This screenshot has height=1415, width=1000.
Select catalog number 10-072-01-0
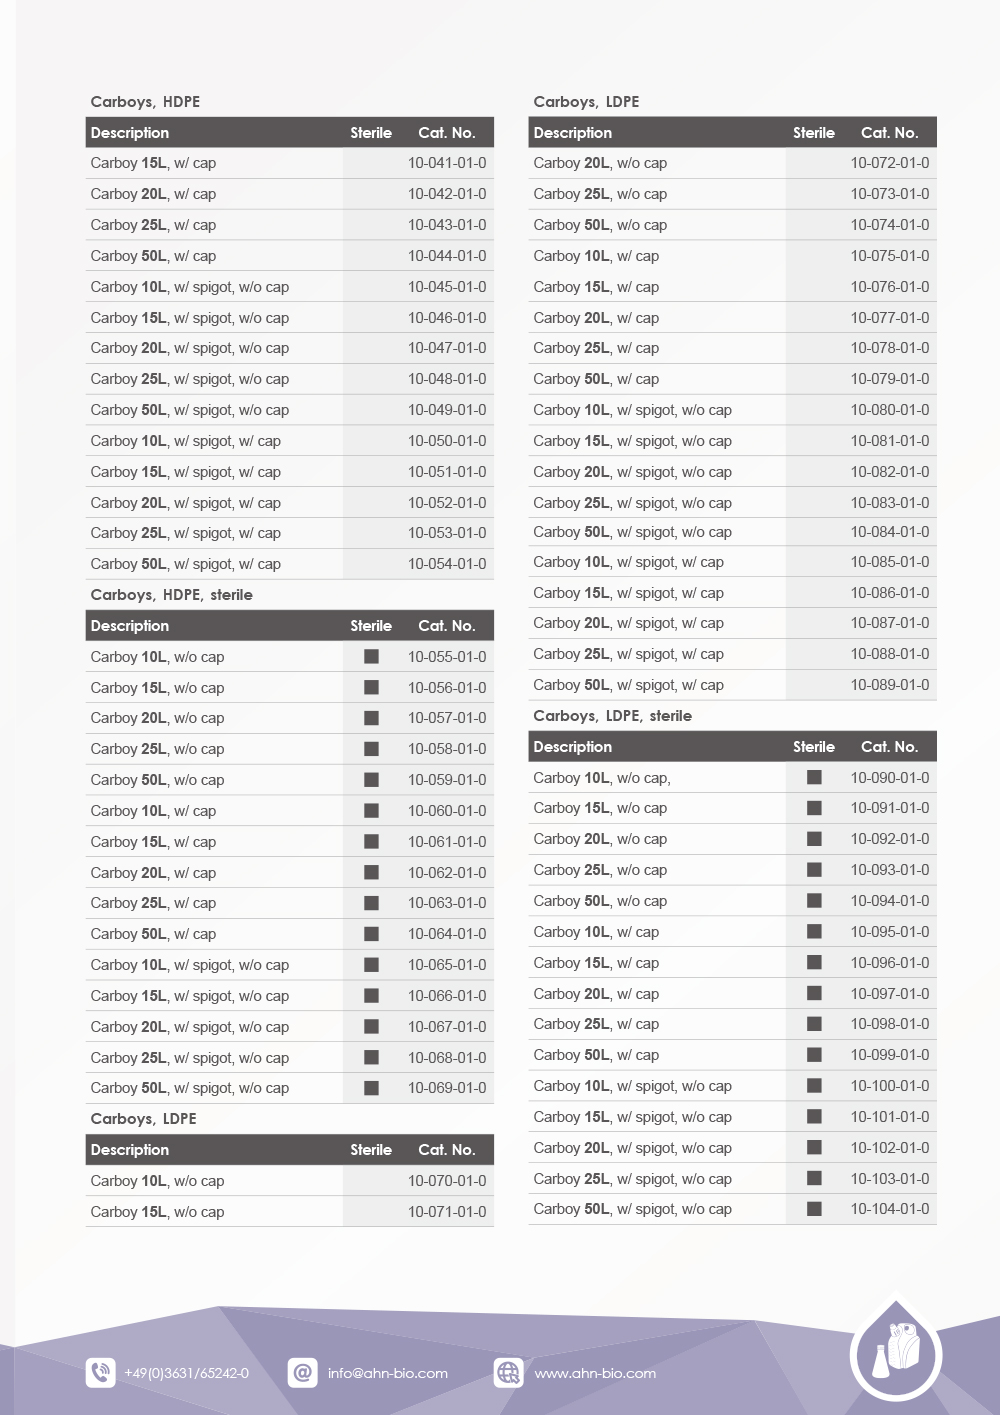pos(889,163)
